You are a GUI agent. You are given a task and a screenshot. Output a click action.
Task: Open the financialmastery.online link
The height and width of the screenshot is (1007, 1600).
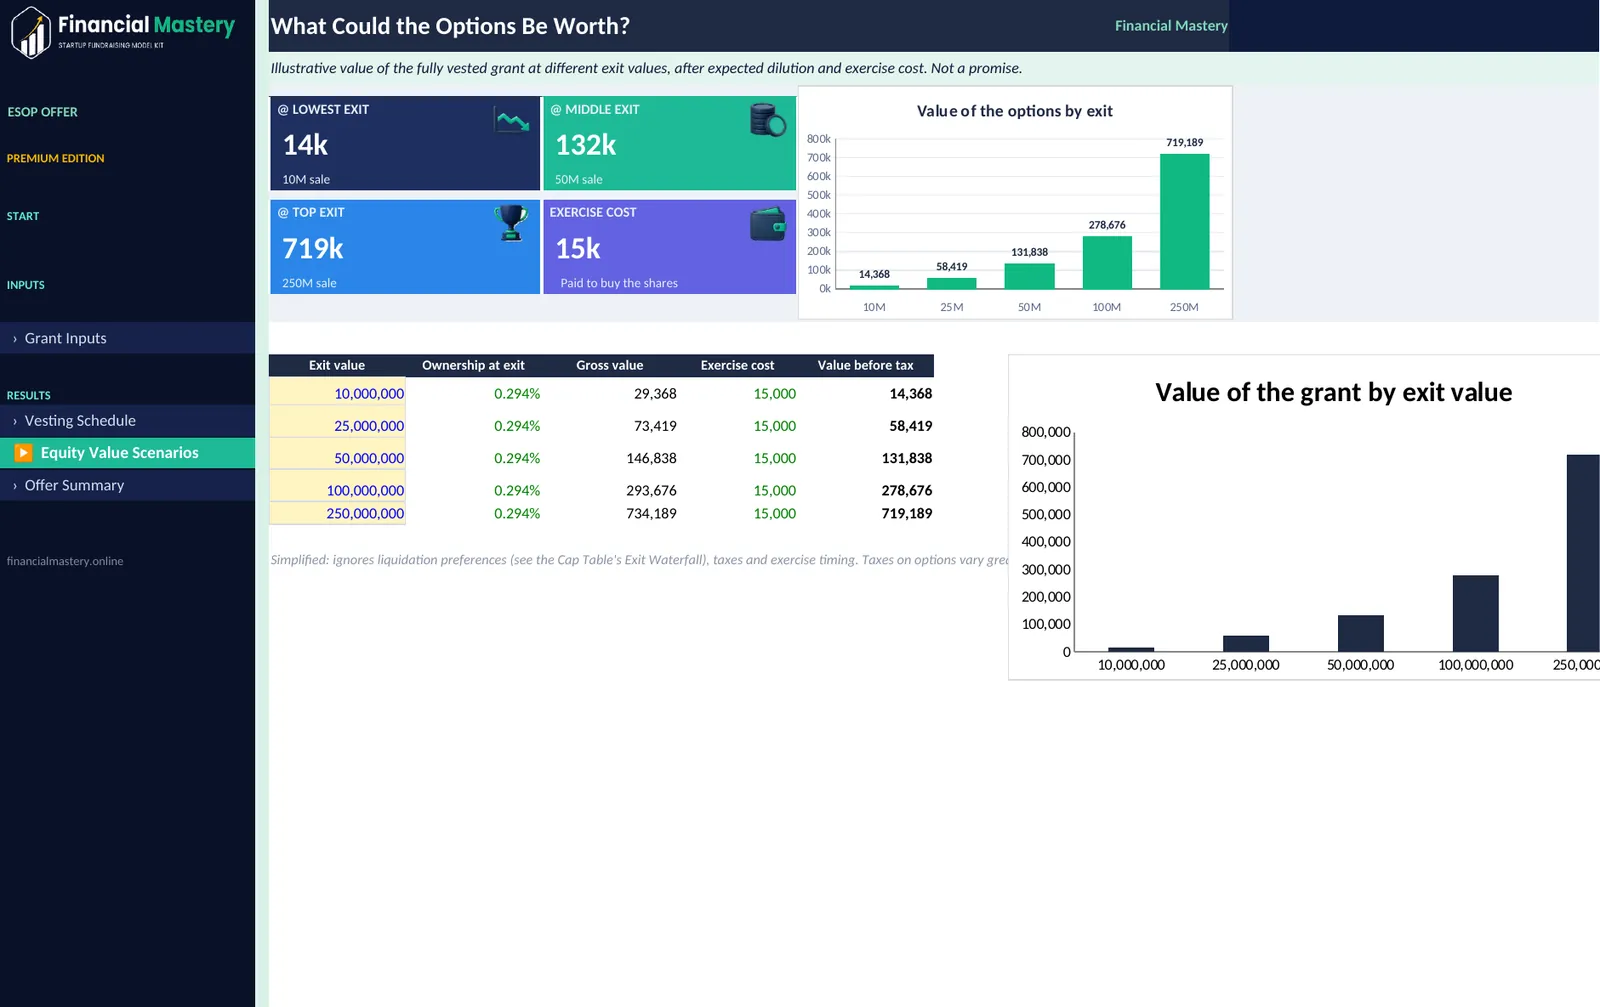[65, 561]
